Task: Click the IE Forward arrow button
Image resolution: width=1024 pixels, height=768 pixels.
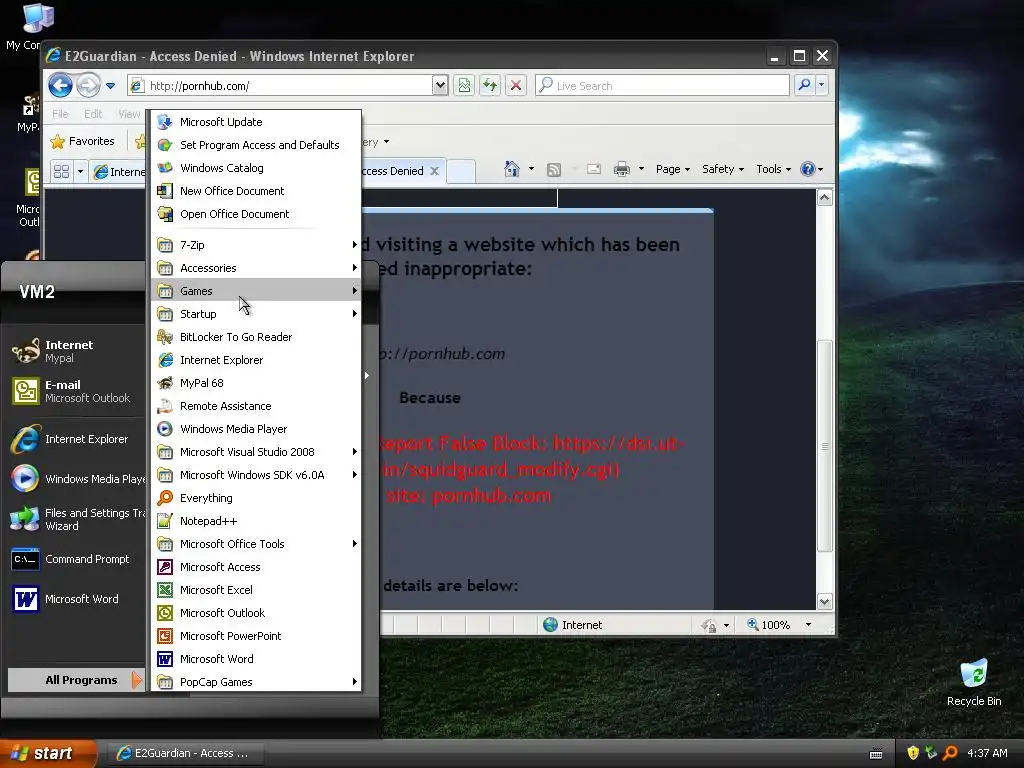Action: click(x=88, y=85)
